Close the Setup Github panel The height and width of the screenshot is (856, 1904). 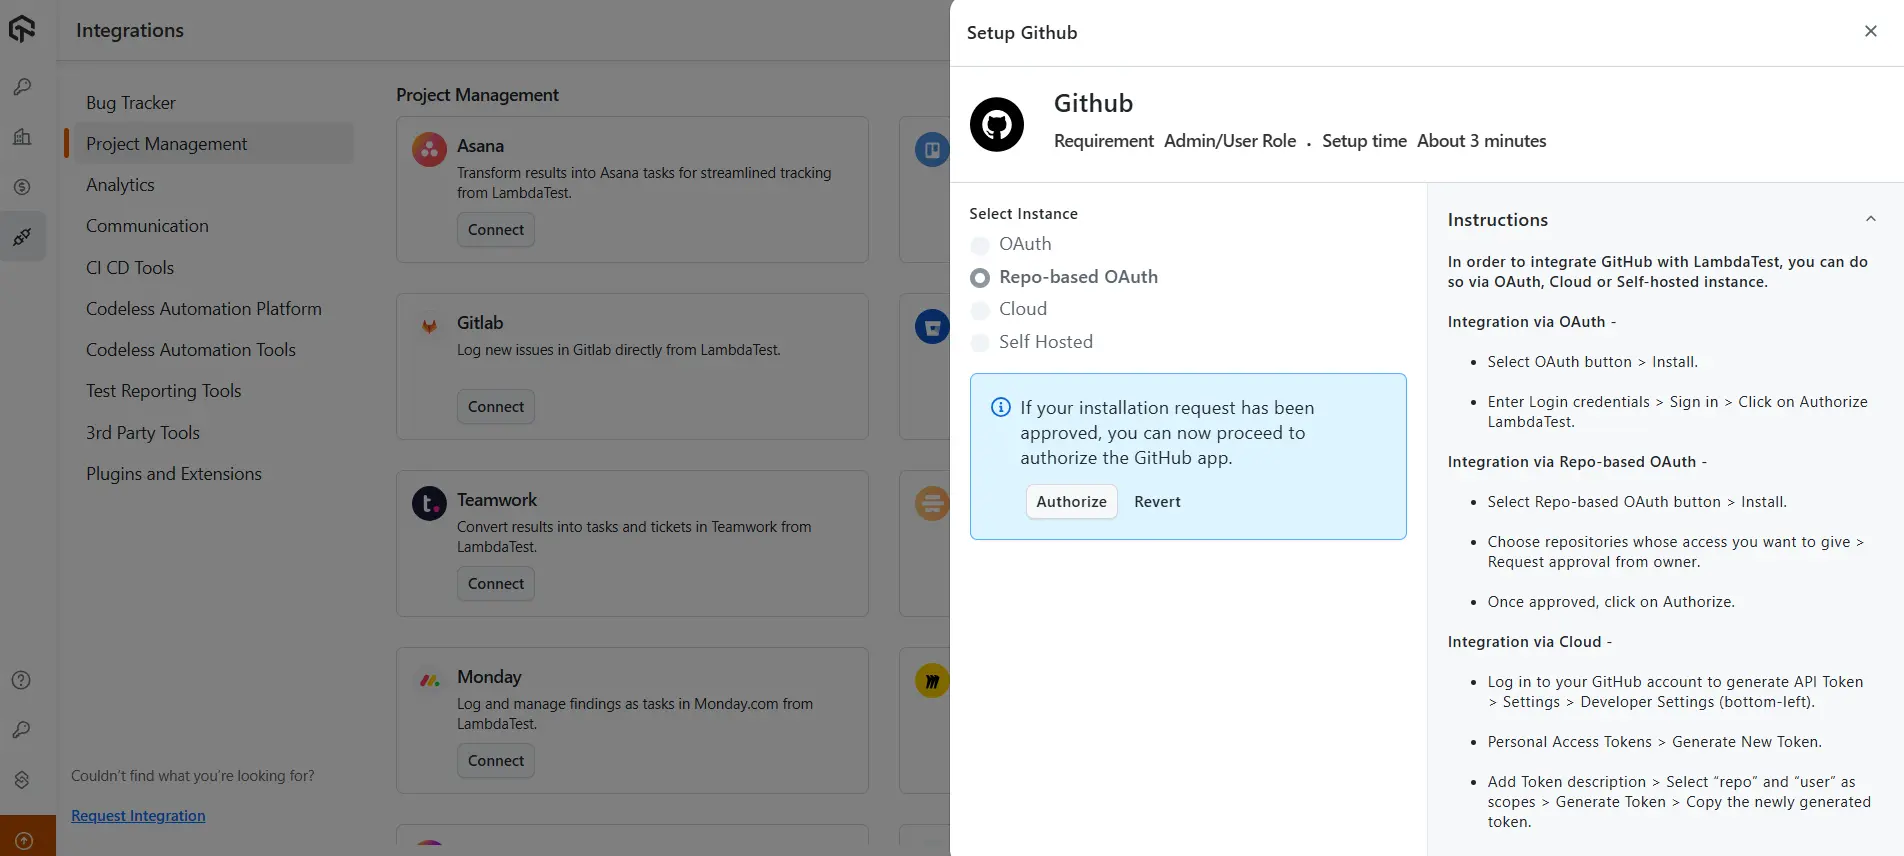pos(1870,31)
